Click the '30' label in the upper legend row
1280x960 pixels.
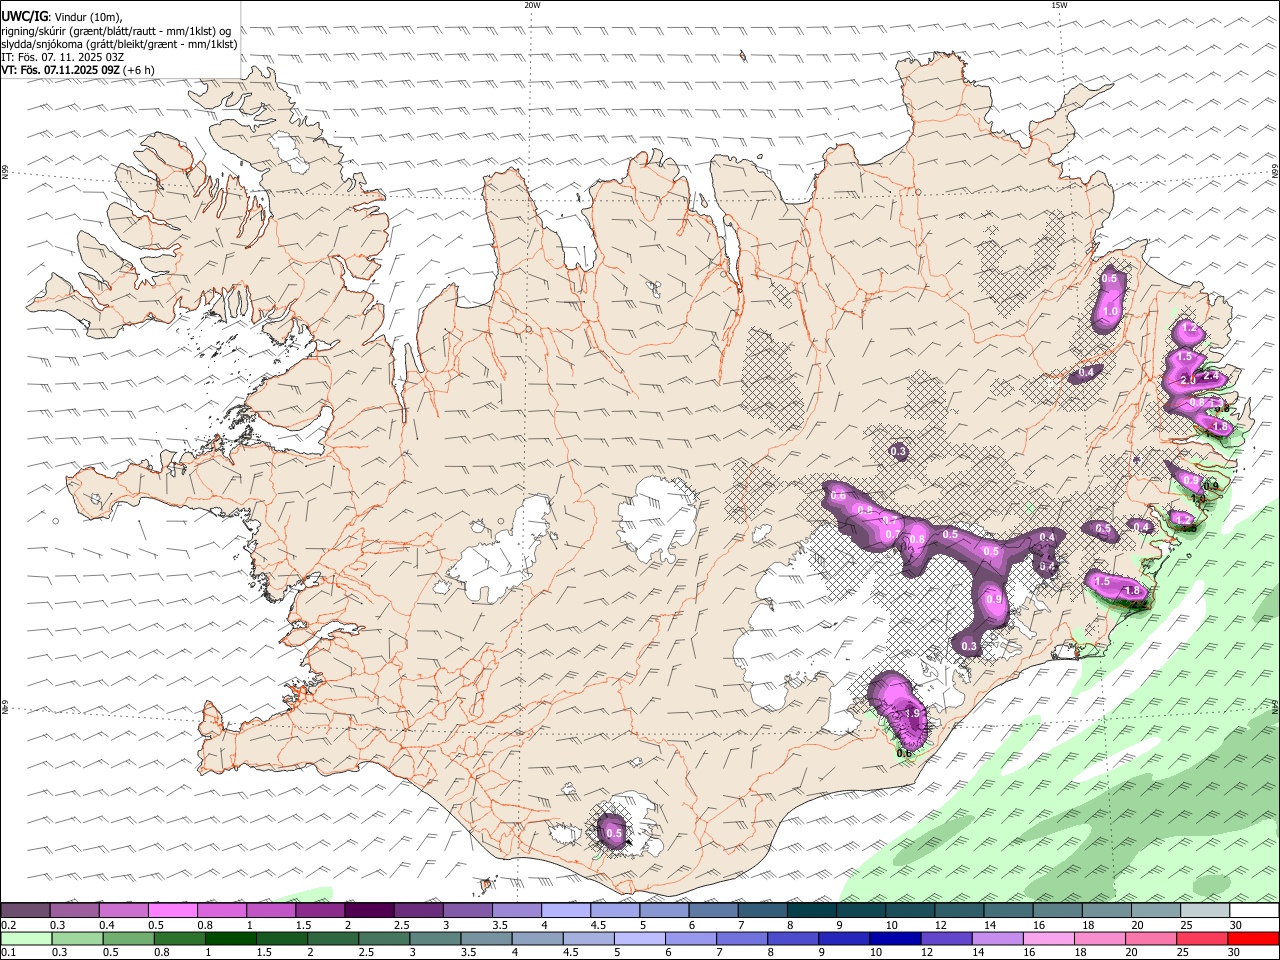click(1236, 925)
